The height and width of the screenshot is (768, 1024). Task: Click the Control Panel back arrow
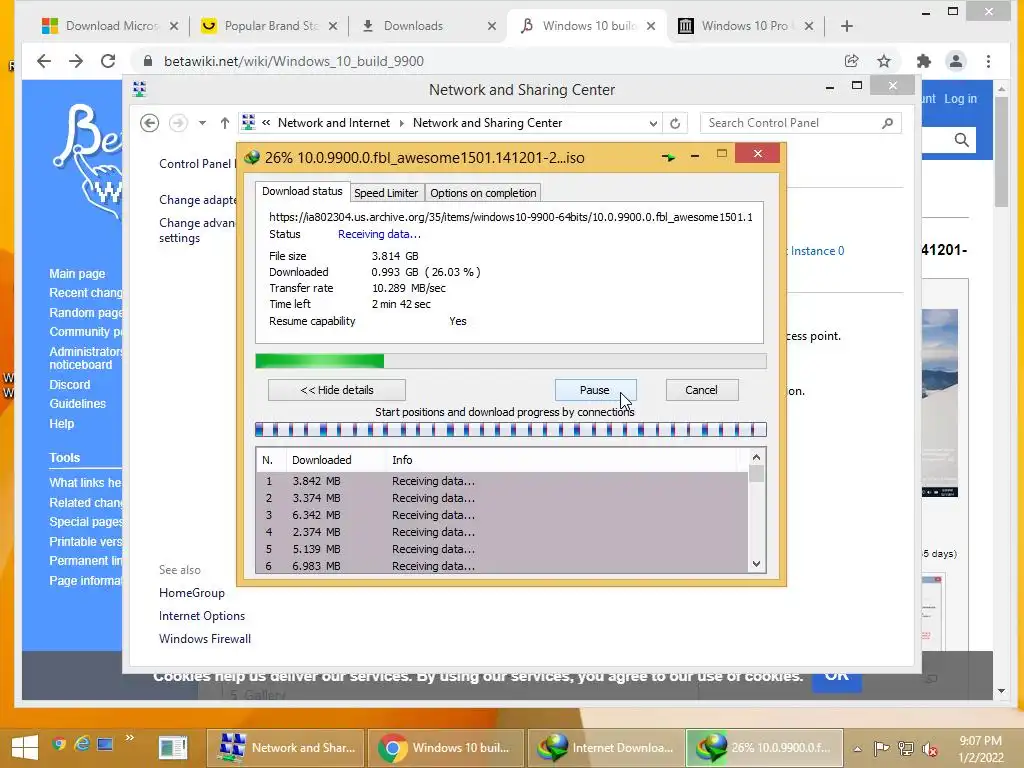coord(150,123)
